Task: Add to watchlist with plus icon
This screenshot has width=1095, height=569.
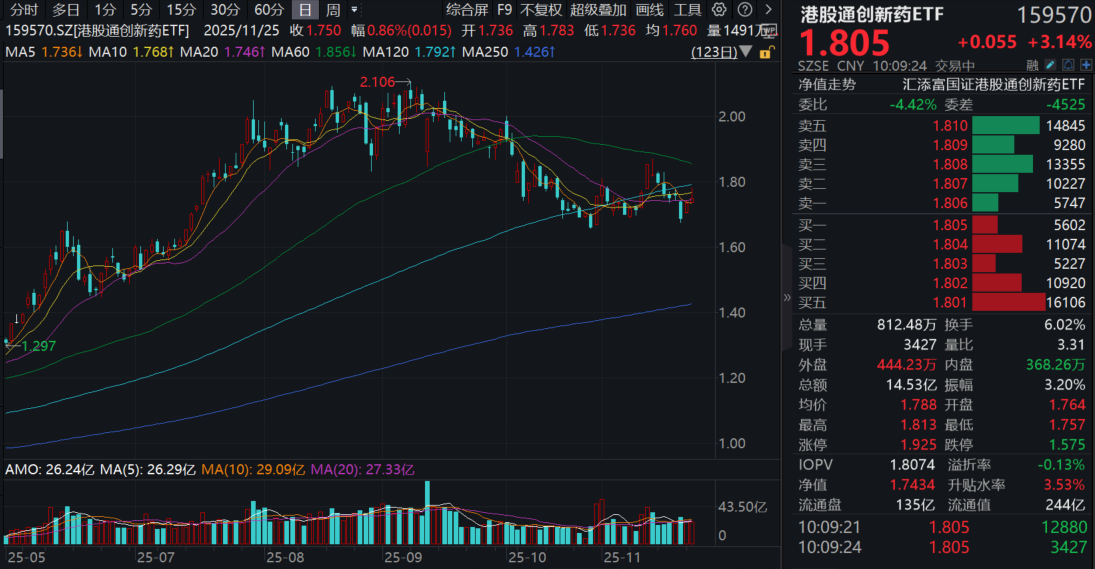Action: (1086, 67)
